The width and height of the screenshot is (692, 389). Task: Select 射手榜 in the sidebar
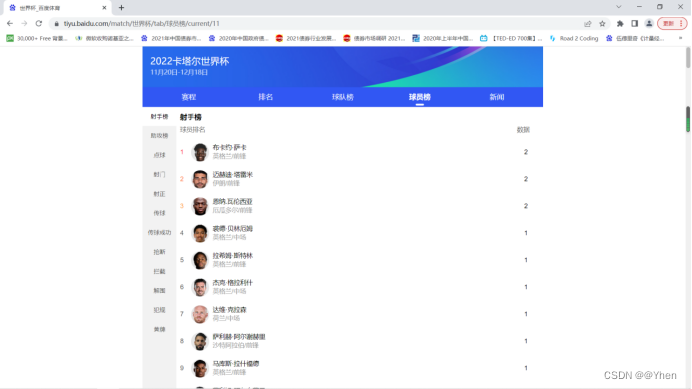tap(159, 117)
